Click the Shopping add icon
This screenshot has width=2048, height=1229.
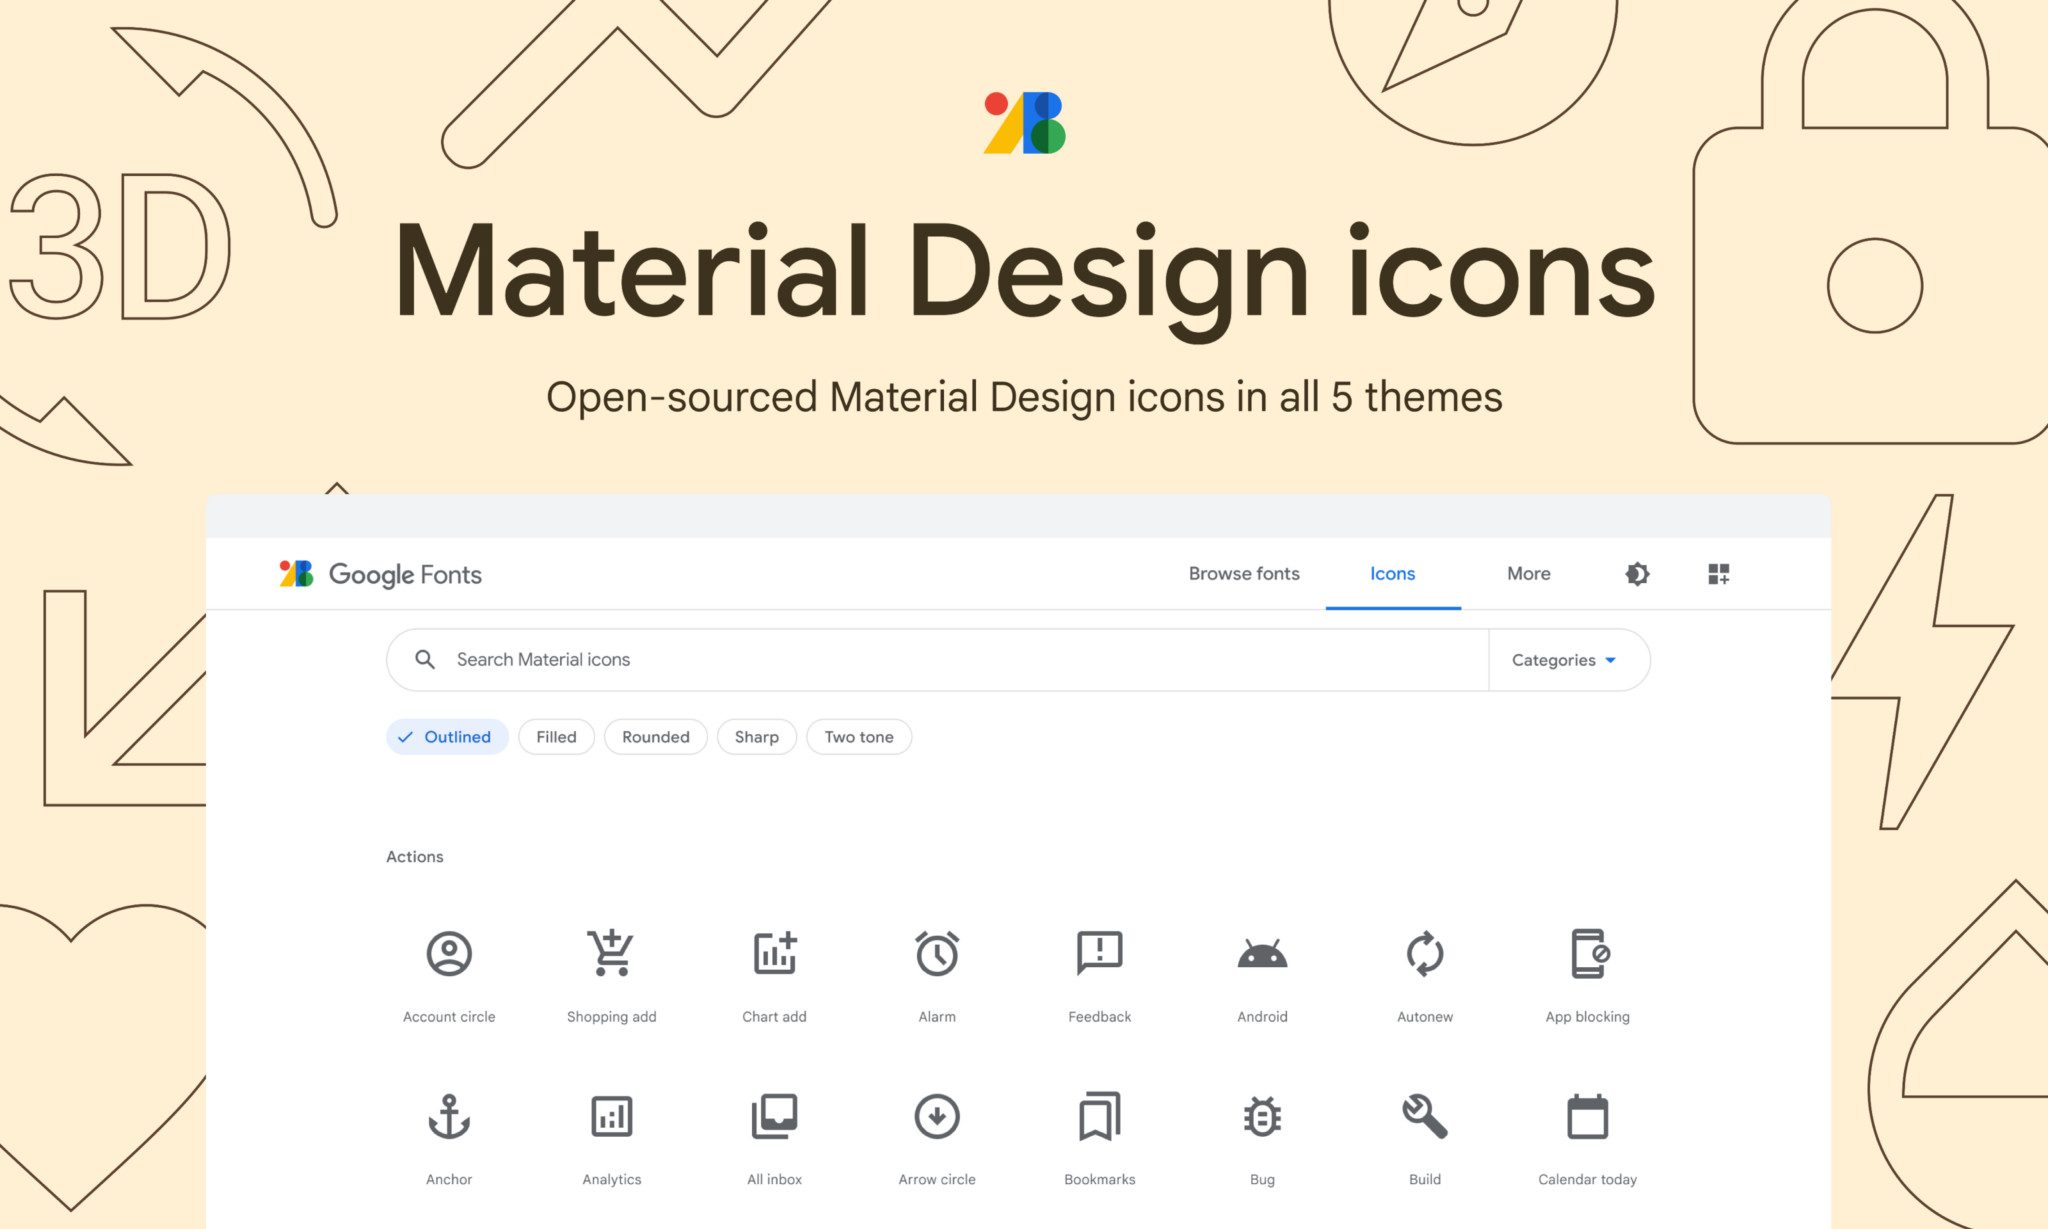(611, 953)
